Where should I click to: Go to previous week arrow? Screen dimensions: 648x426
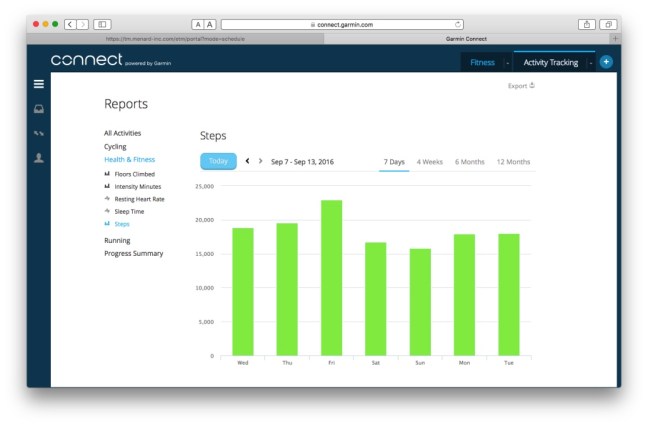[x=247, y=161]
